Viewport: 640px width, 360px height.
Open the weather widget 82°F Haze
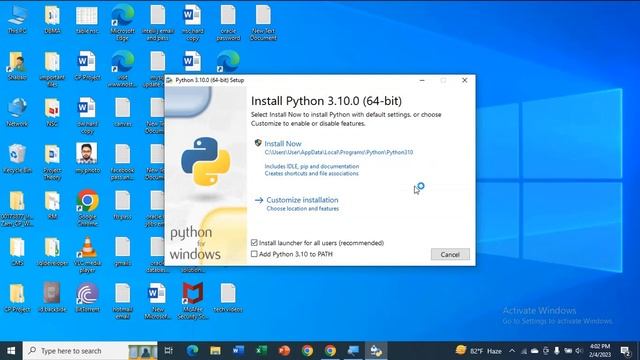point(479,351)
